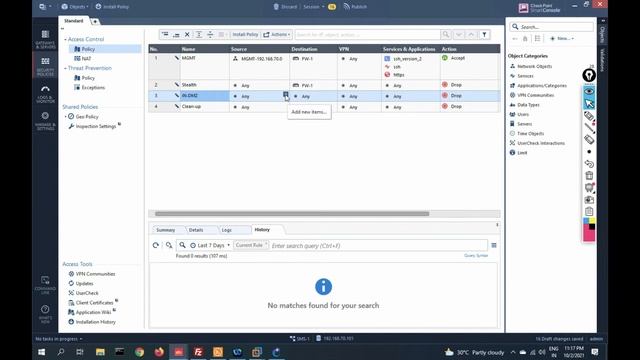Image resolution: width=640 pixels, height=360 pixels.
Task: Open Session dropdown menu
Action: 313,7
